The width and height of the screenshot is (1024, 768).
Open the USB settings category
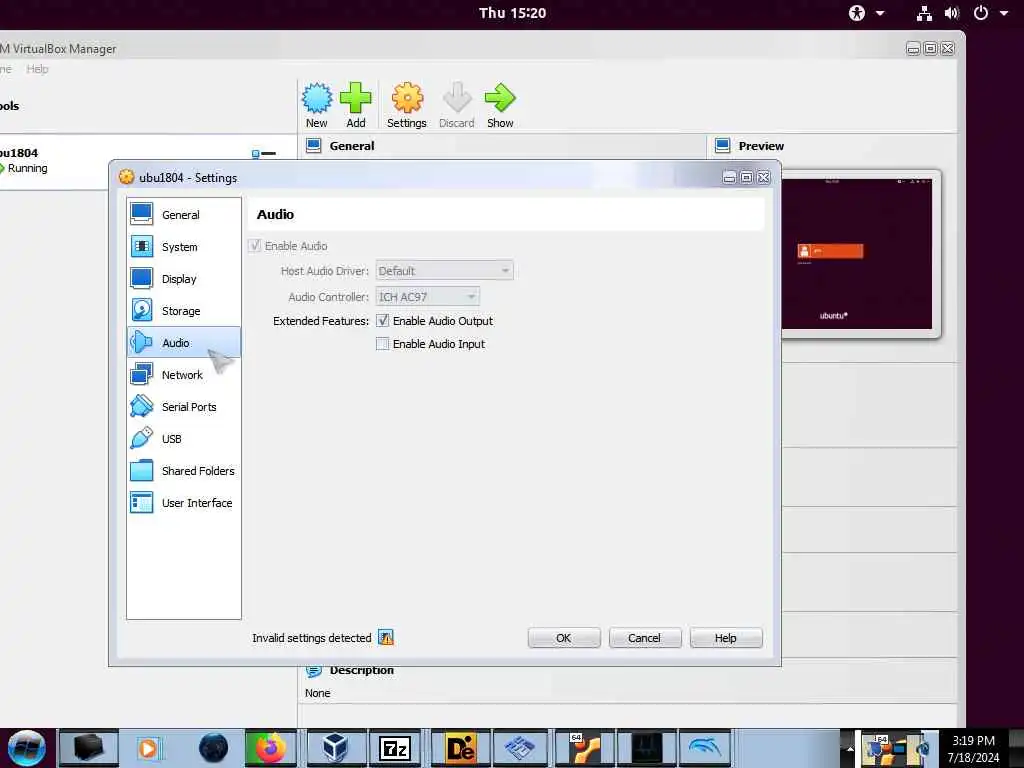click(184, 439)
